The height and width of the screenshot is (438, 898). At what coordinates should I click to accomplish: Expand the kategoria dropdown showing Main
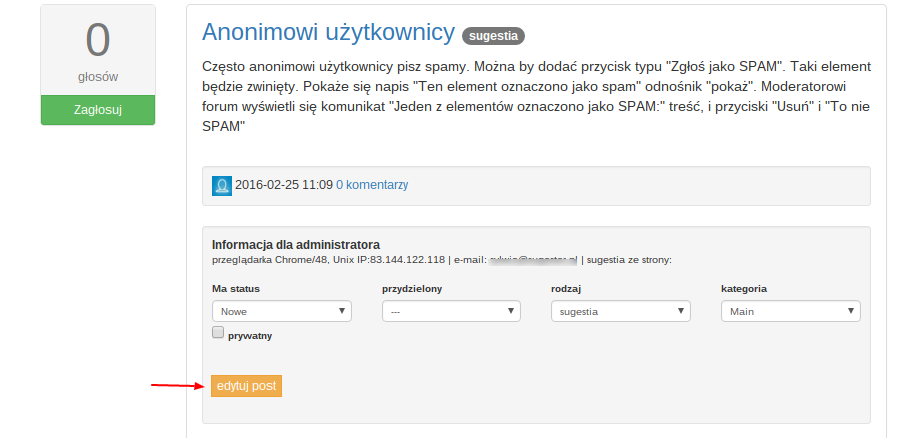click(x=790, y=311)
